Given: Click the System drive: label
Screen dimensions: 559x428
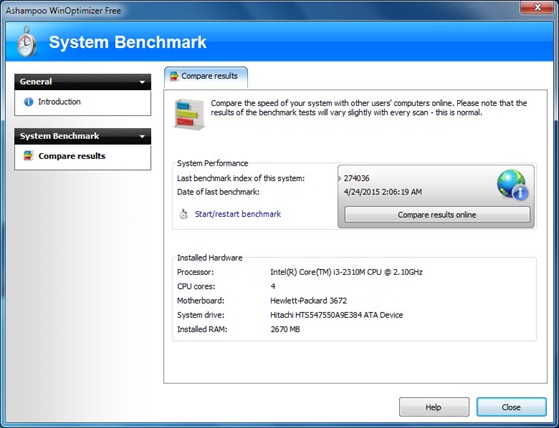Looking at the screenshot, I should coord(201,315).
